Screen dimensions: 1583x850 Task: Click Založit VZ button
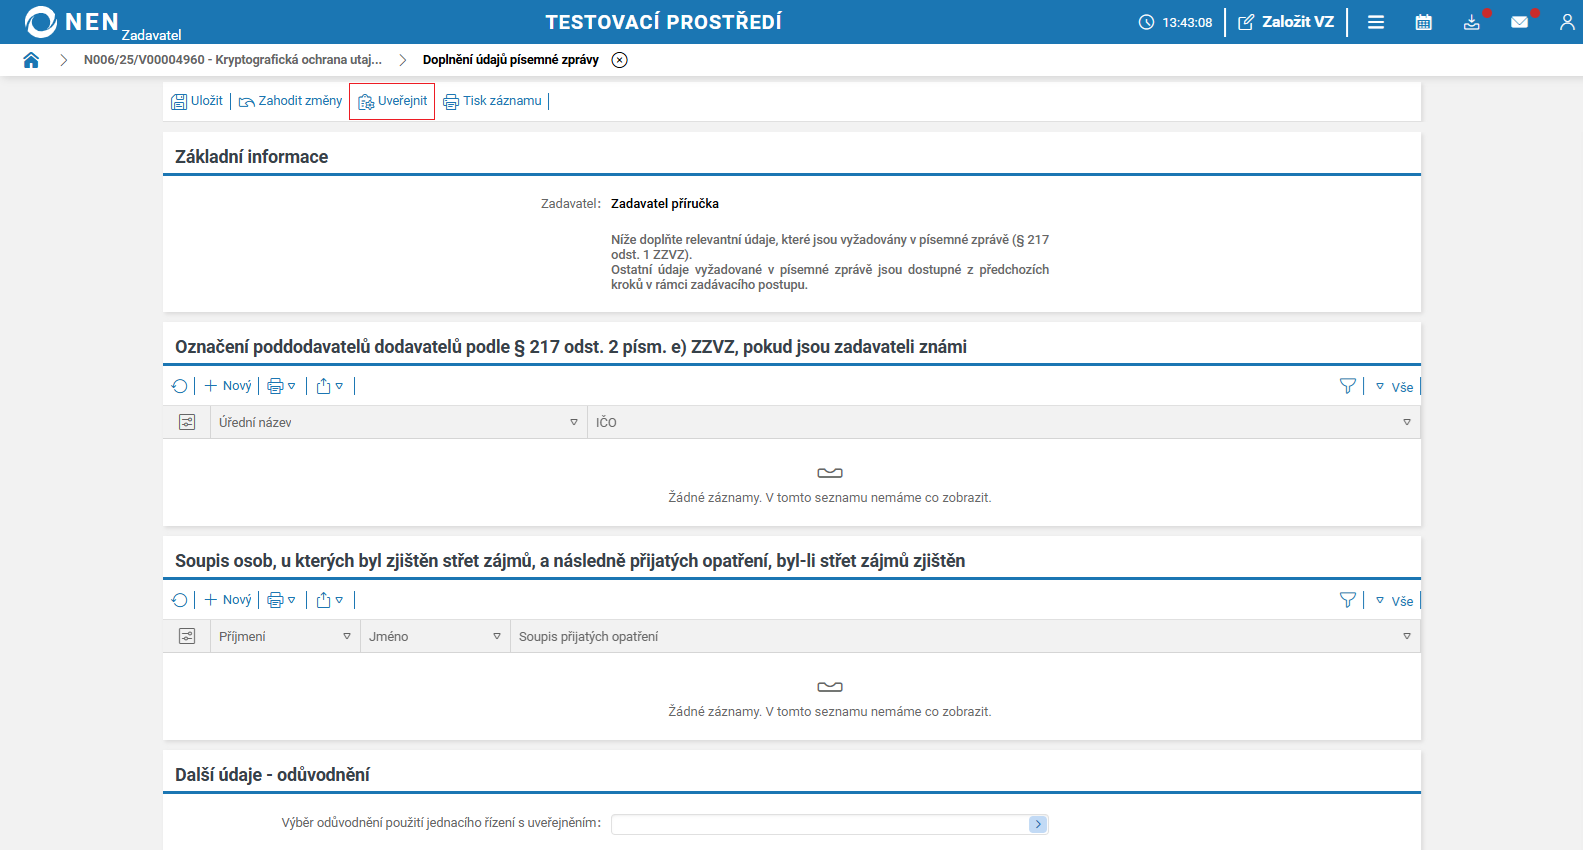(x=1286, y=22)
